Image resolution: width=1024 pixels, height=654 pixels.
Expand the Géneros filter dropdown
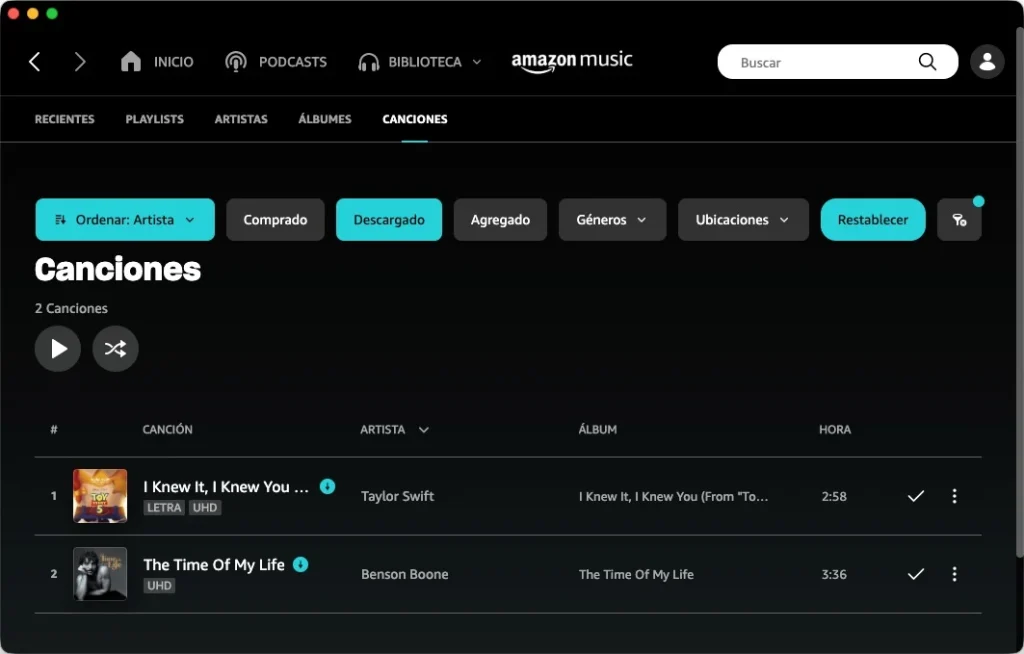(x=612, y=220)
